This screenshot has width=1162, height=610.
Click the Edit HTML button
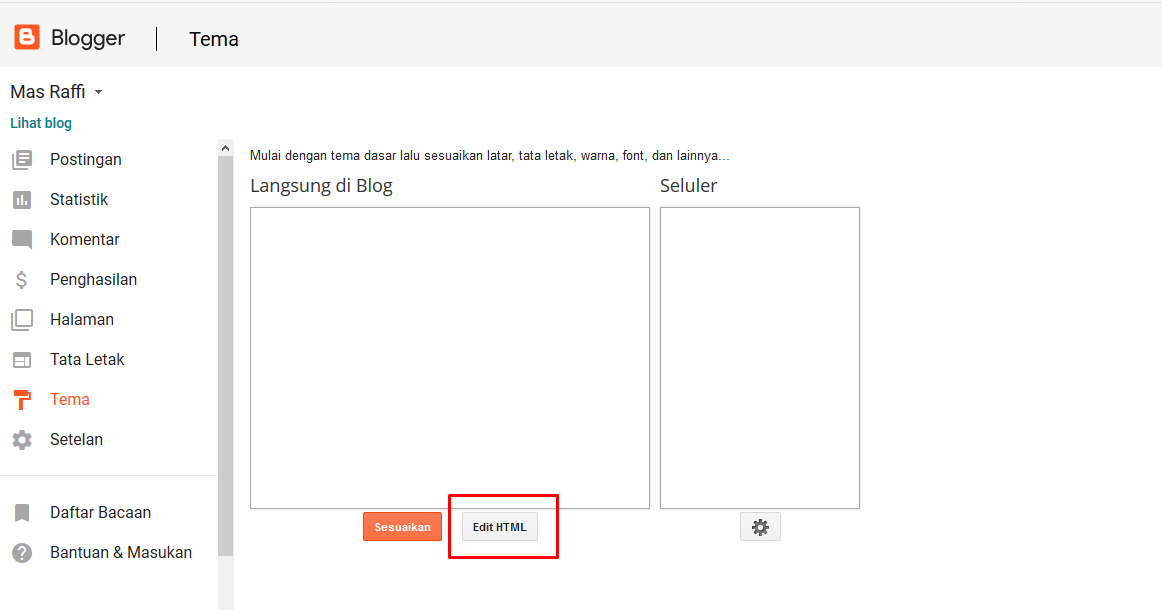coord(499,526)
